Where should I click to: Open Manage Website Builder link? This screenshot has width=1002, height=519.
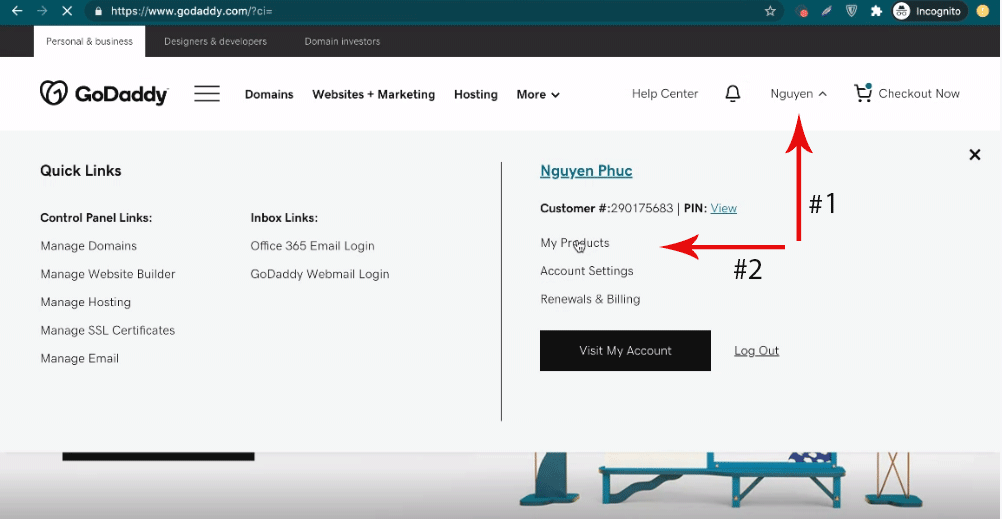pyautogui.click(x=107, y=274)
